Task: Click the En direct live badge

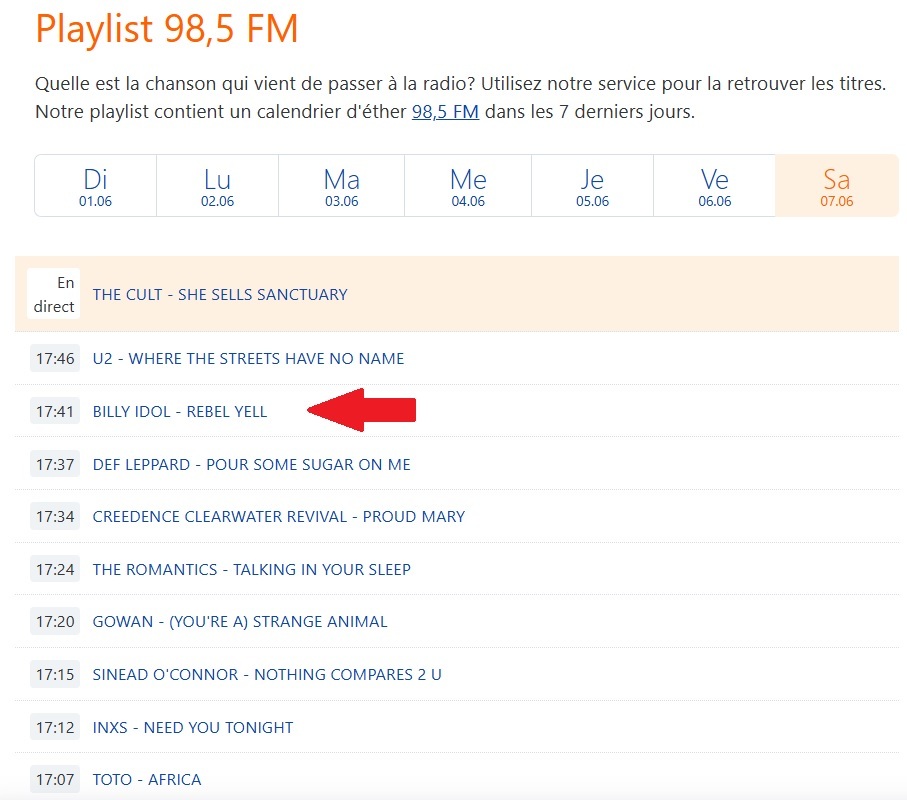Action: tap(54, 295)
